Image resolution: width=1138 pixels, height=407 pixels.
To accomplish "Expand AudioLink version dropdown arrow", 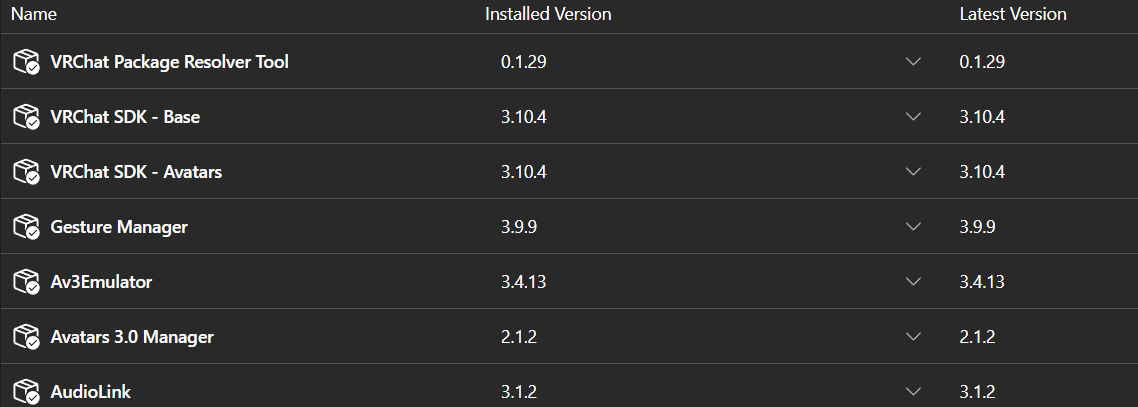I will coord(914,392).
